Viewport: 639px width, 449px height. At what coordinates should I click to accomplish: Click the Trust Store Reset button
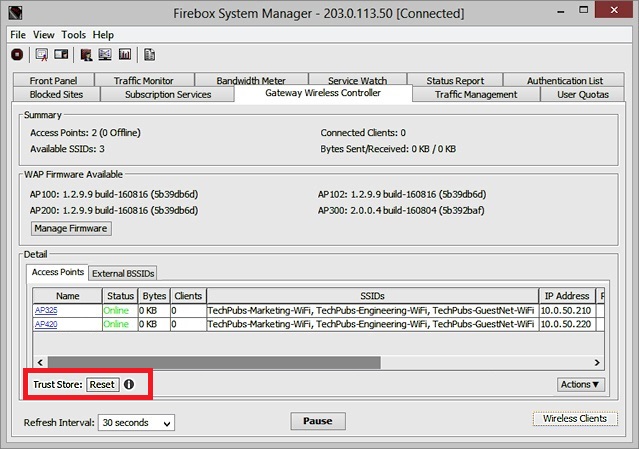coord(102,384)
